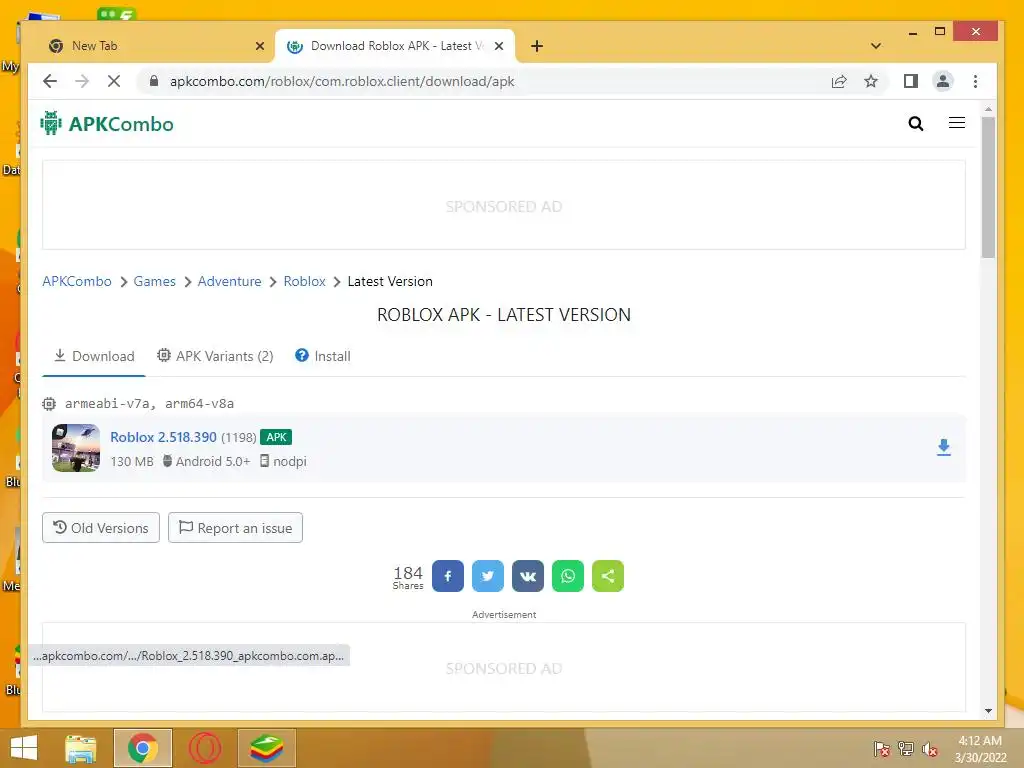Screen dimensions: 1024x768
Task: Stop loading the page
Action: tap(114, 81)
